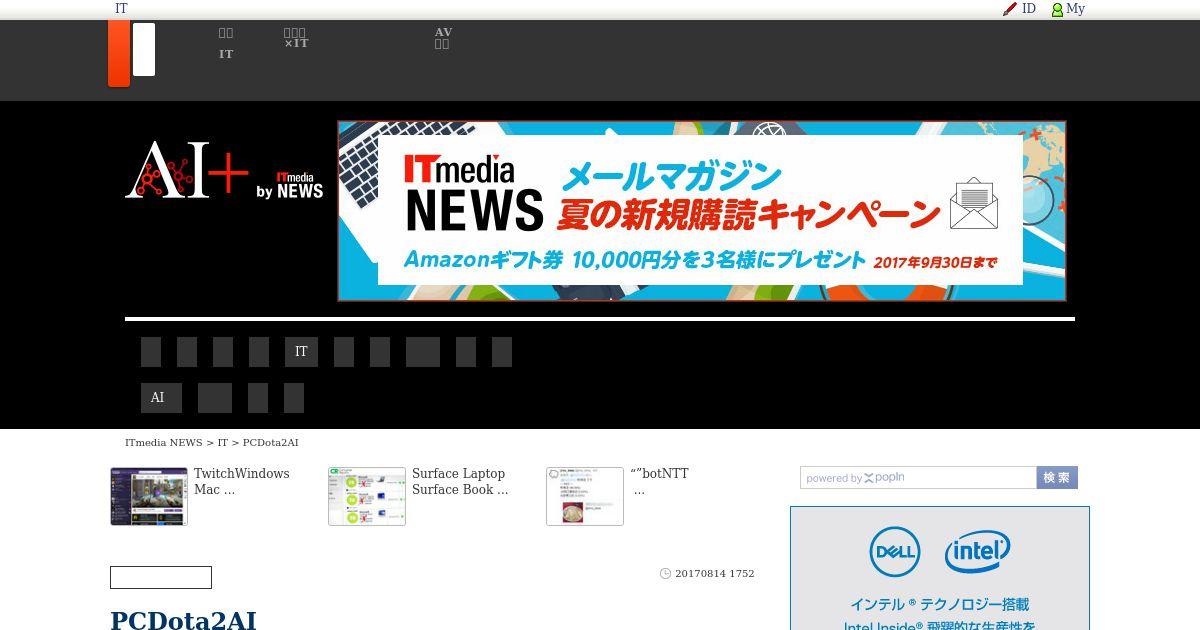Screen dimensions: 1200x630
Task: Go to ITmedia NEWS in the breadcrumb
Action: pyautogui.click(x=164, y=442)
